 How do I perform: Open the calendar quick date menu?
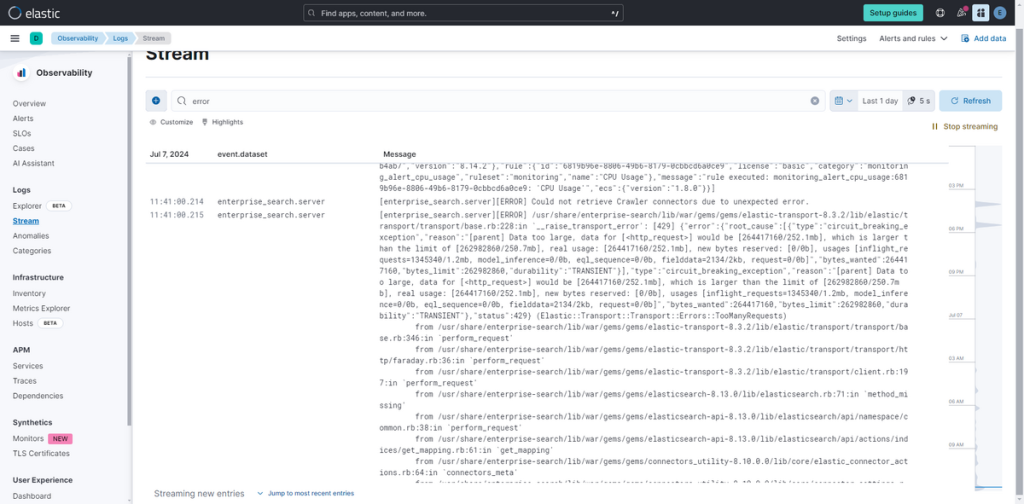(x=842, y=101)
